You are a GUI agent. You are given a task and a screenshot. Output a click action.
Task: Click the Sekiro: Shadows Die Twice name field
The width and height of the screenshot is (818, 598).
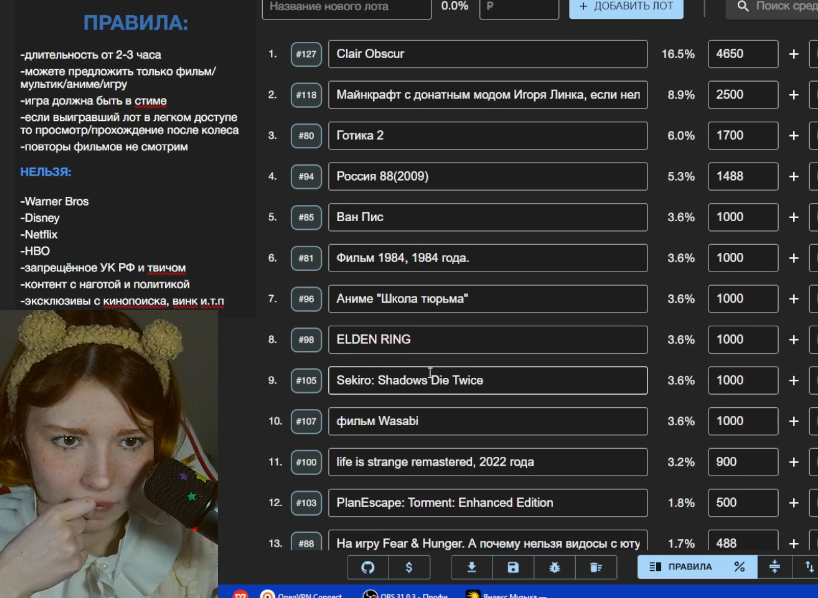(x=488, y=380)
